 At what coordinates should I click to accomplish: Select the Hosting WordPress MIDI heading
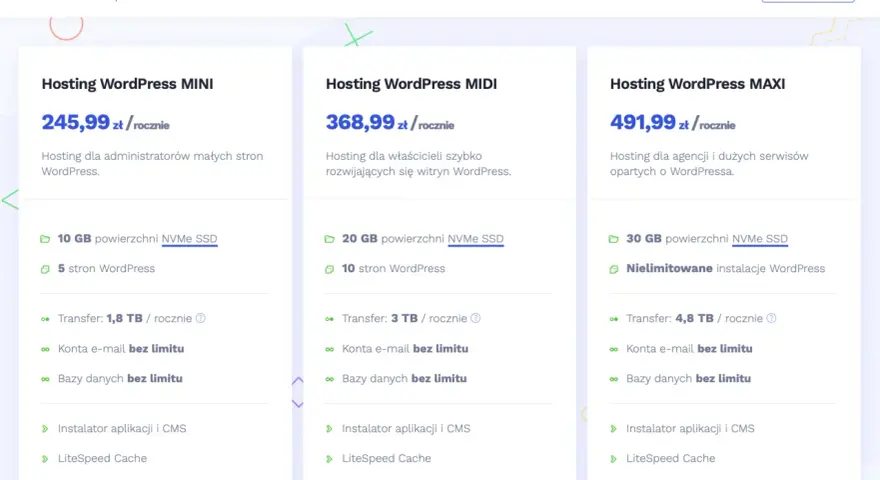(411, 84)
